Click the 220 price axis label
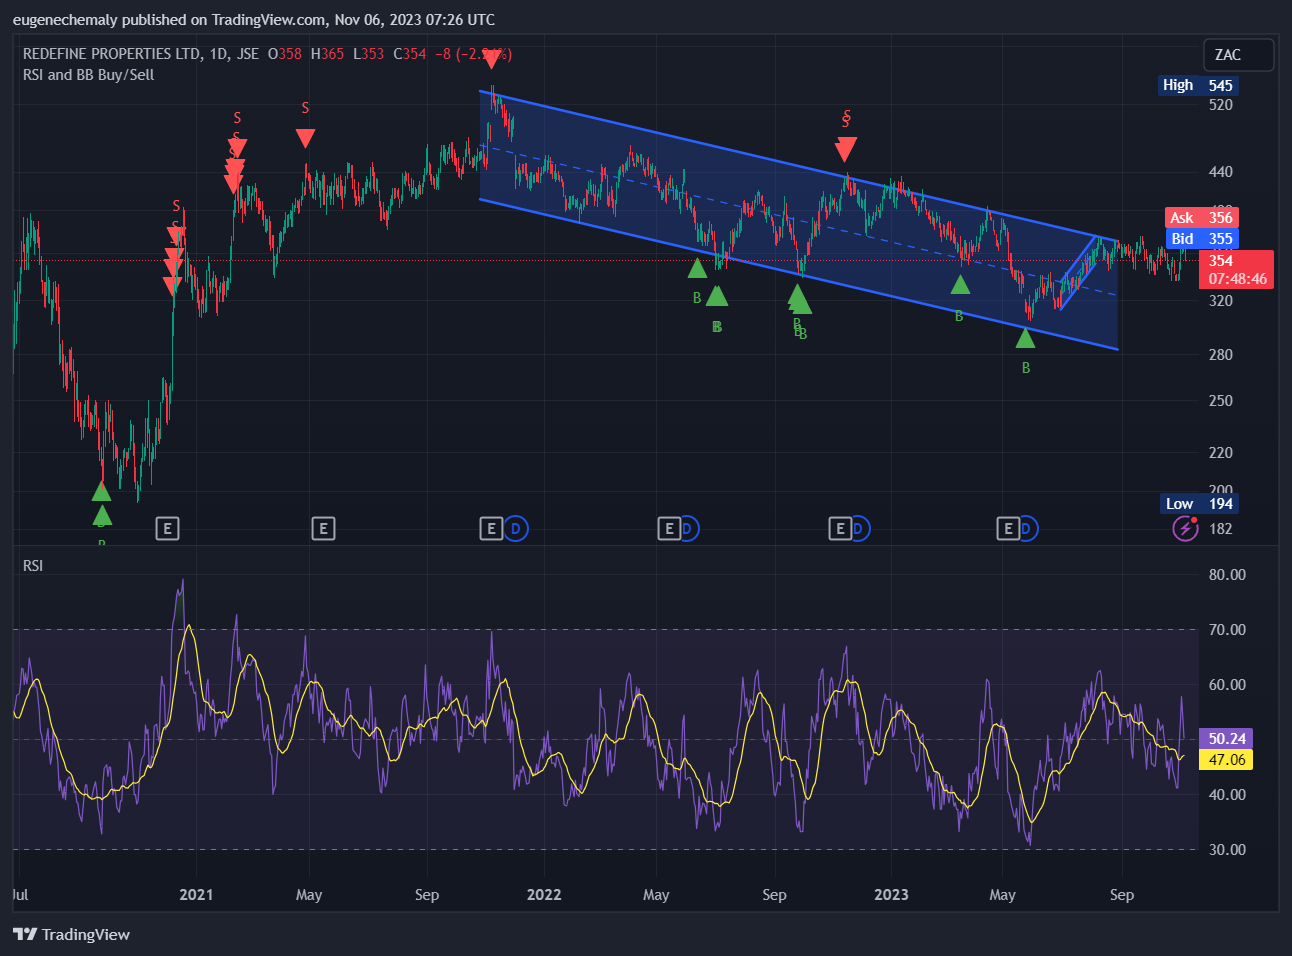 pos(1220,453)
